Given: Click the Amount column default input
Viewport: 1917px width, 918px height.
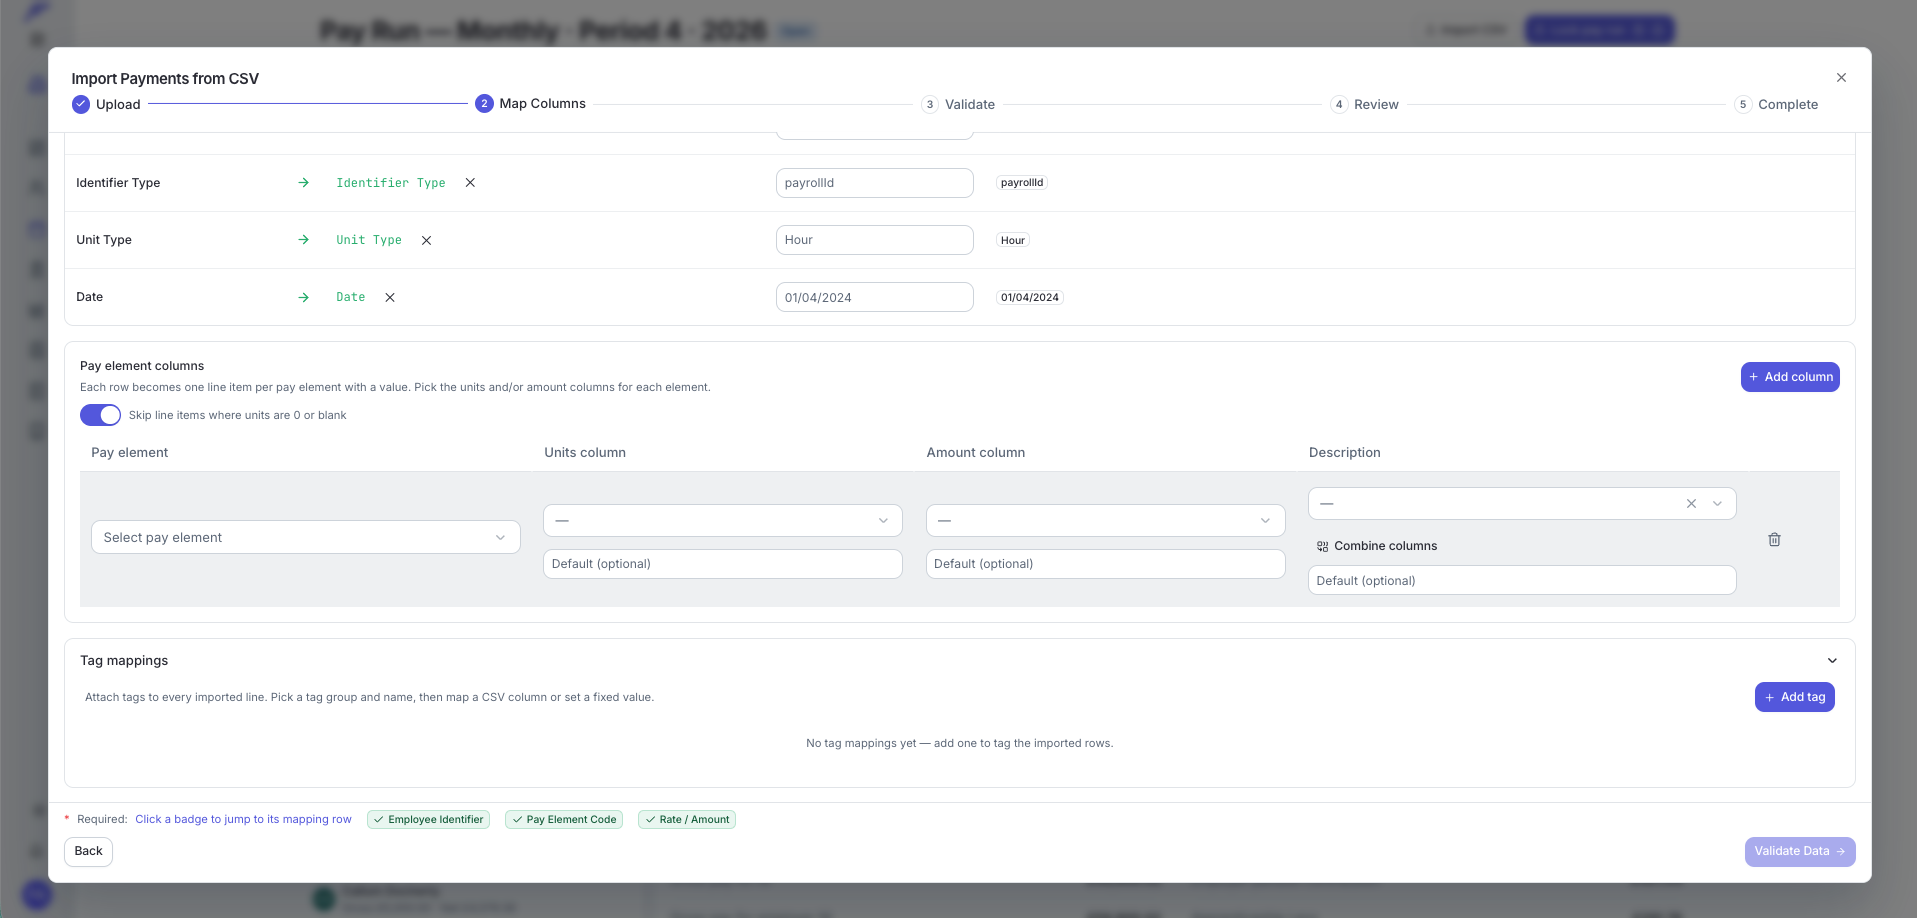Looking at the screenshot, I should tap(1106, 564).
